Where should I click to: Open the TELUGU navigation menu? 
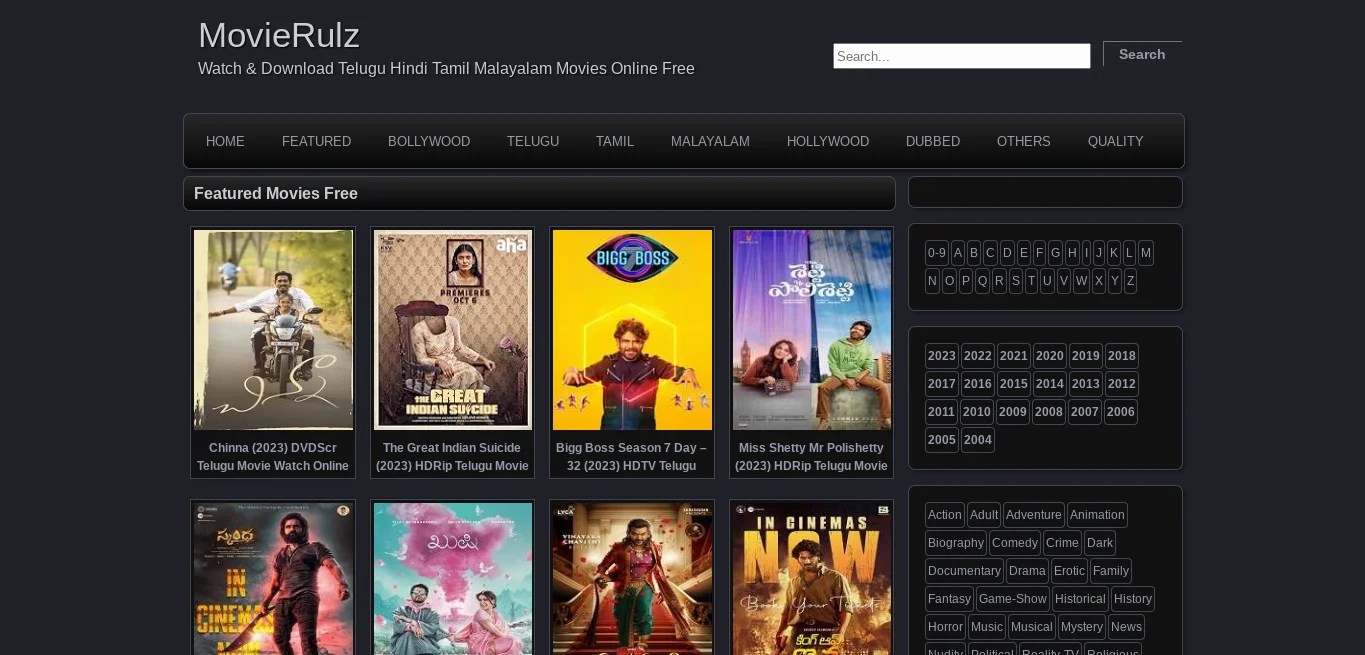pos(532,141)
